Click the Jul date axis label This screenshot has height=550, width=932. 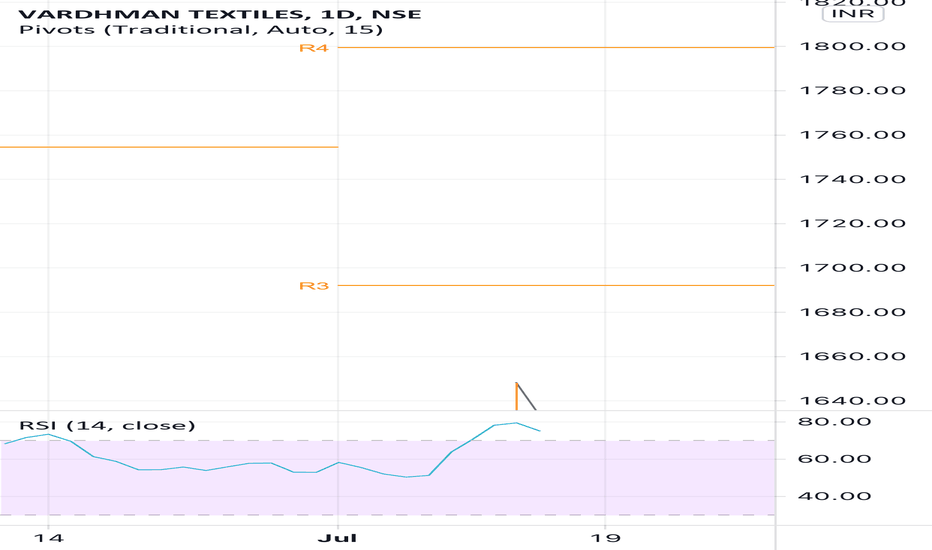(338, 538)
